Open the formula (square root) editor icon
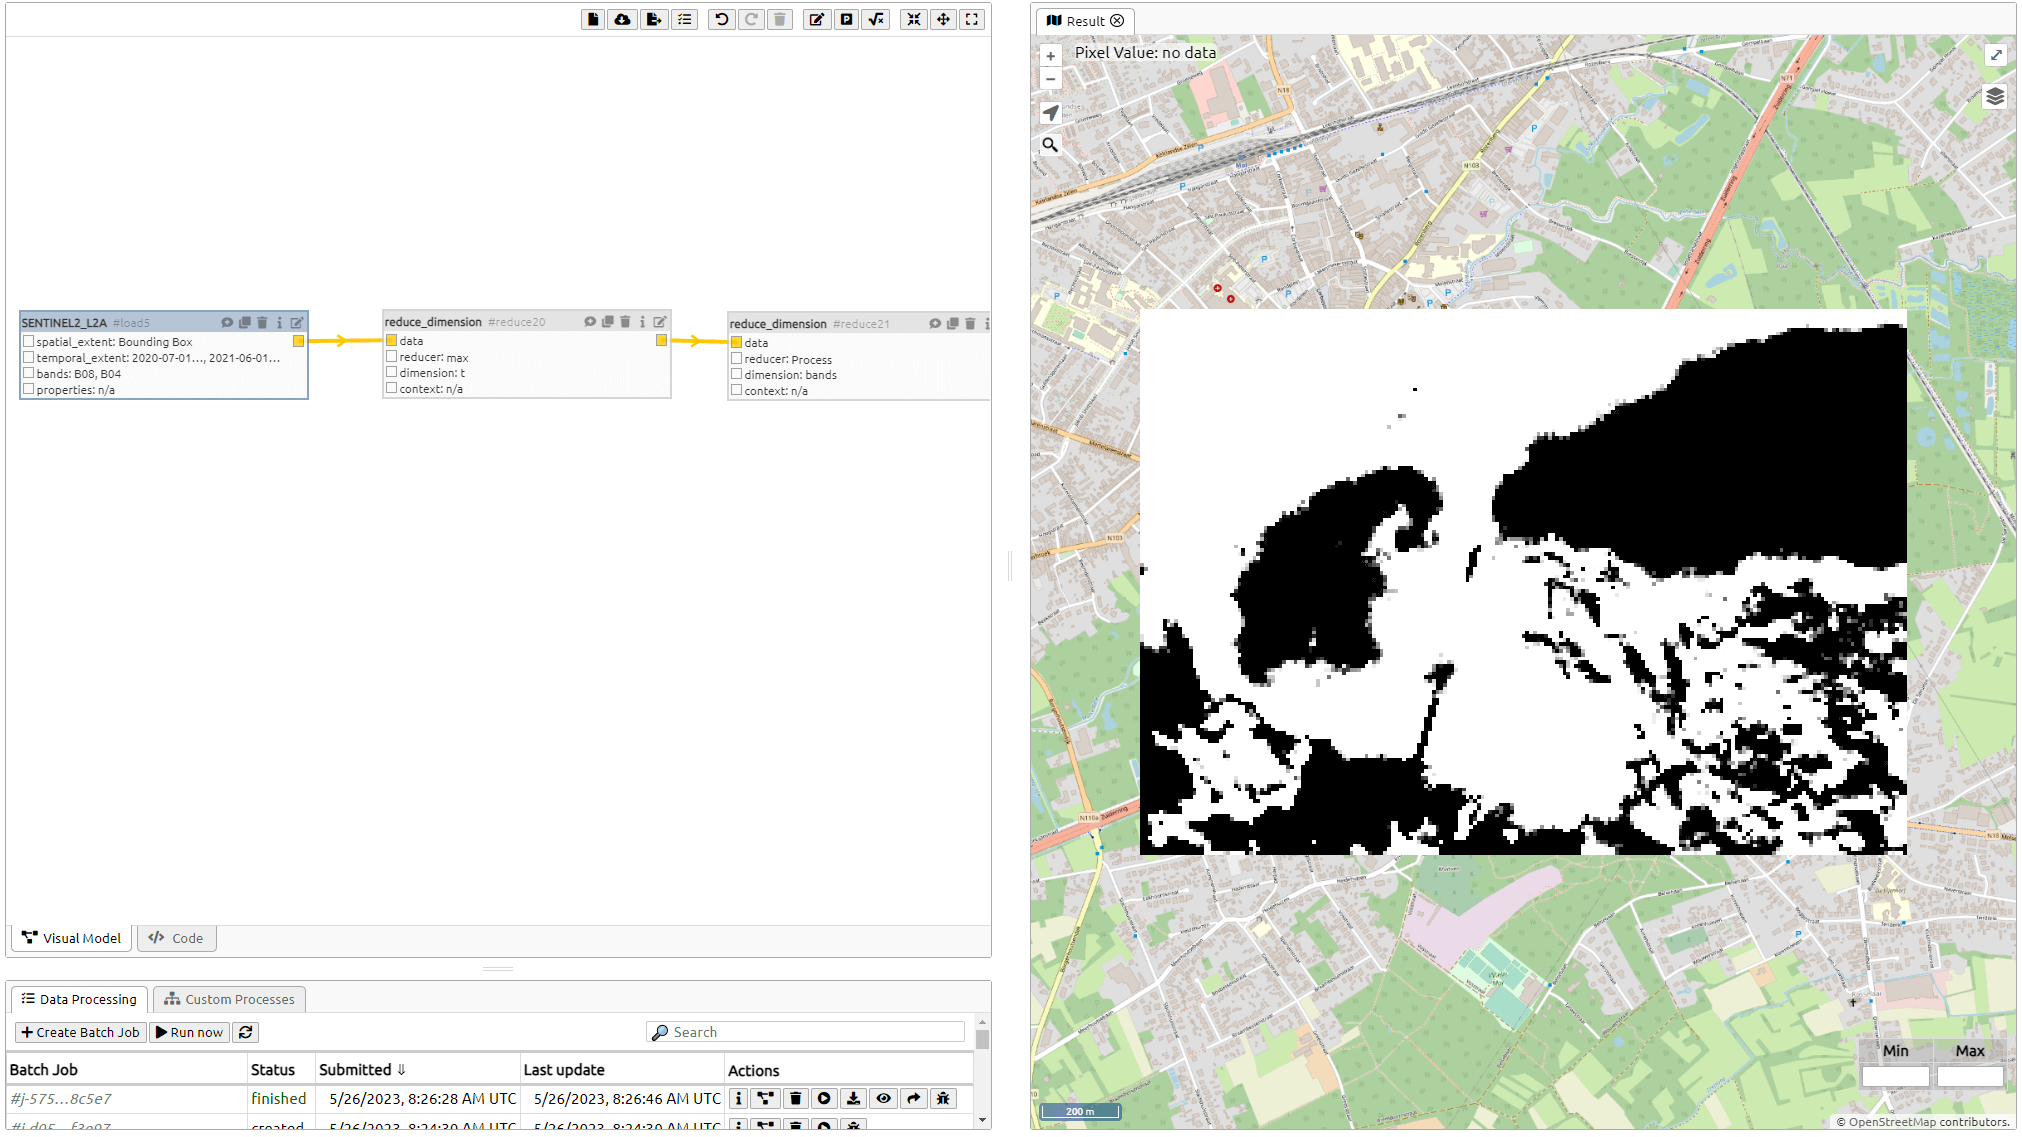 877,19
